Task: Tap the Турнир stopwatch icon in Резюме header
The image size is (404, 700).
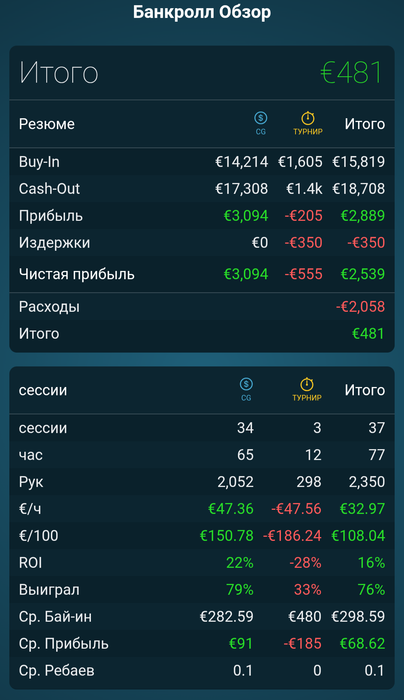Action: (x=308, y=118)
